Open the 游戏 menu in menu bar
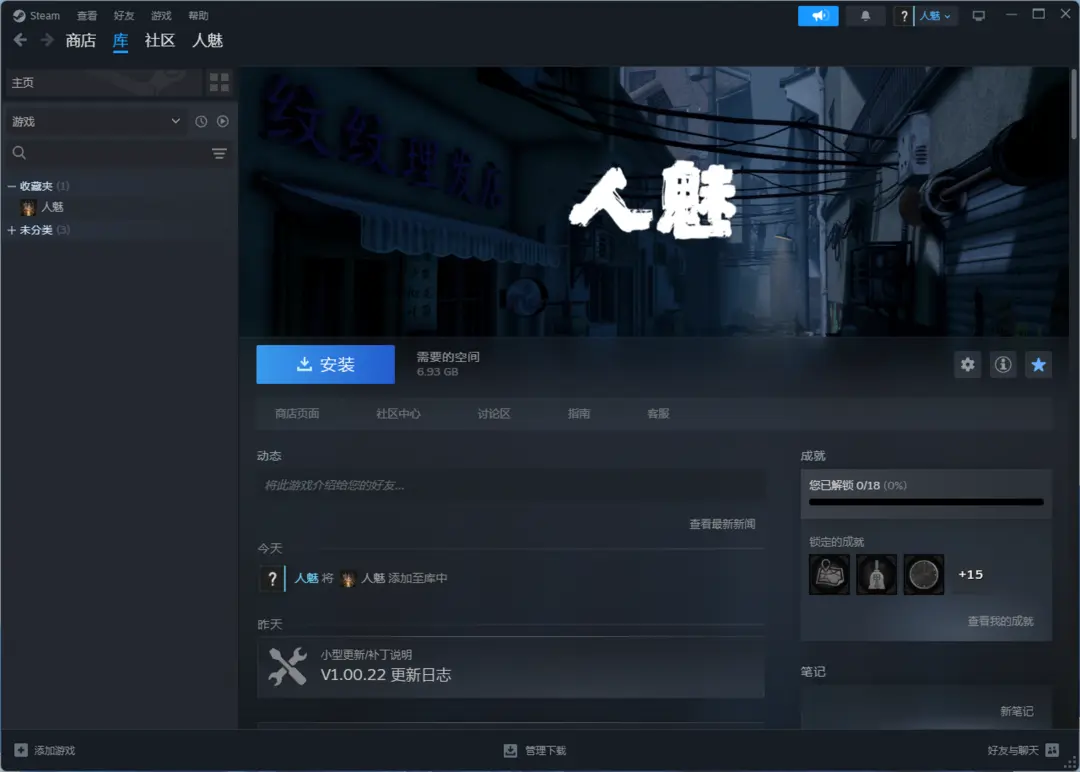Image resolution: width=1080 pixels, height=772 pixels. [x=161, y=15]
